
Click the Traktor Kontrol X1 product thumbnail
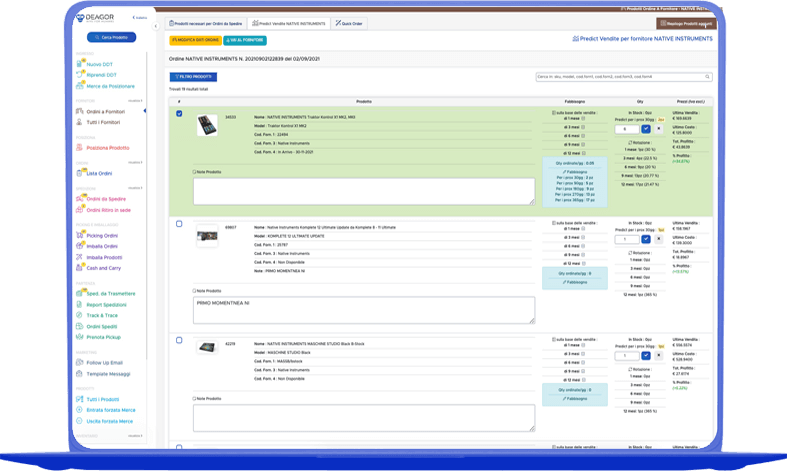[207, 125]
